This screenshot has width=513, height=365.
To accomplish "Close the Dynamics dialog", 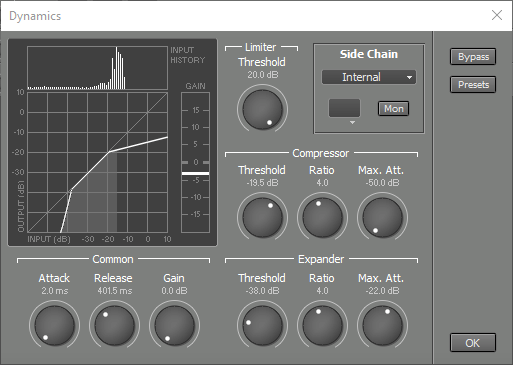I will point(497,15).
